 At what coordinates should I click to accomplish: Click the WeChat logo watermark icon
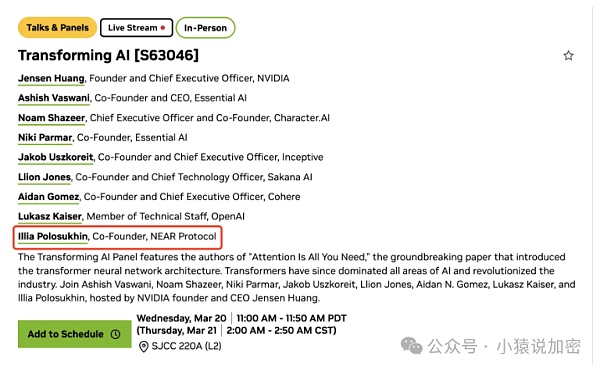[411, 346]
